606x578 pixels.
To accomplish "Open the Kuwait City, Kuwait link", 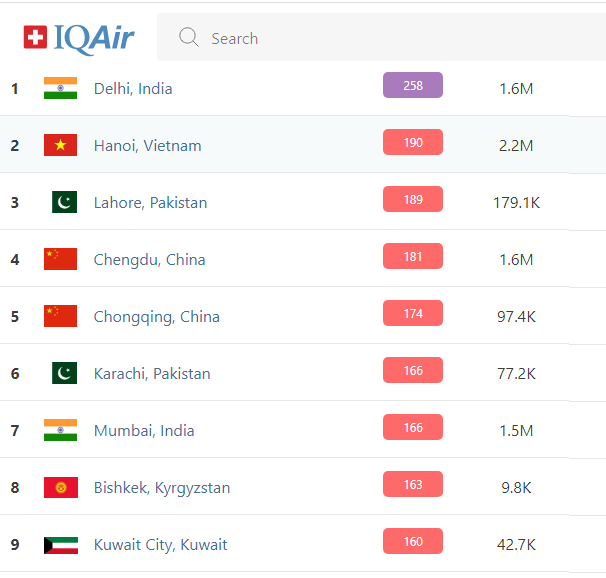I will coord(160,544).
